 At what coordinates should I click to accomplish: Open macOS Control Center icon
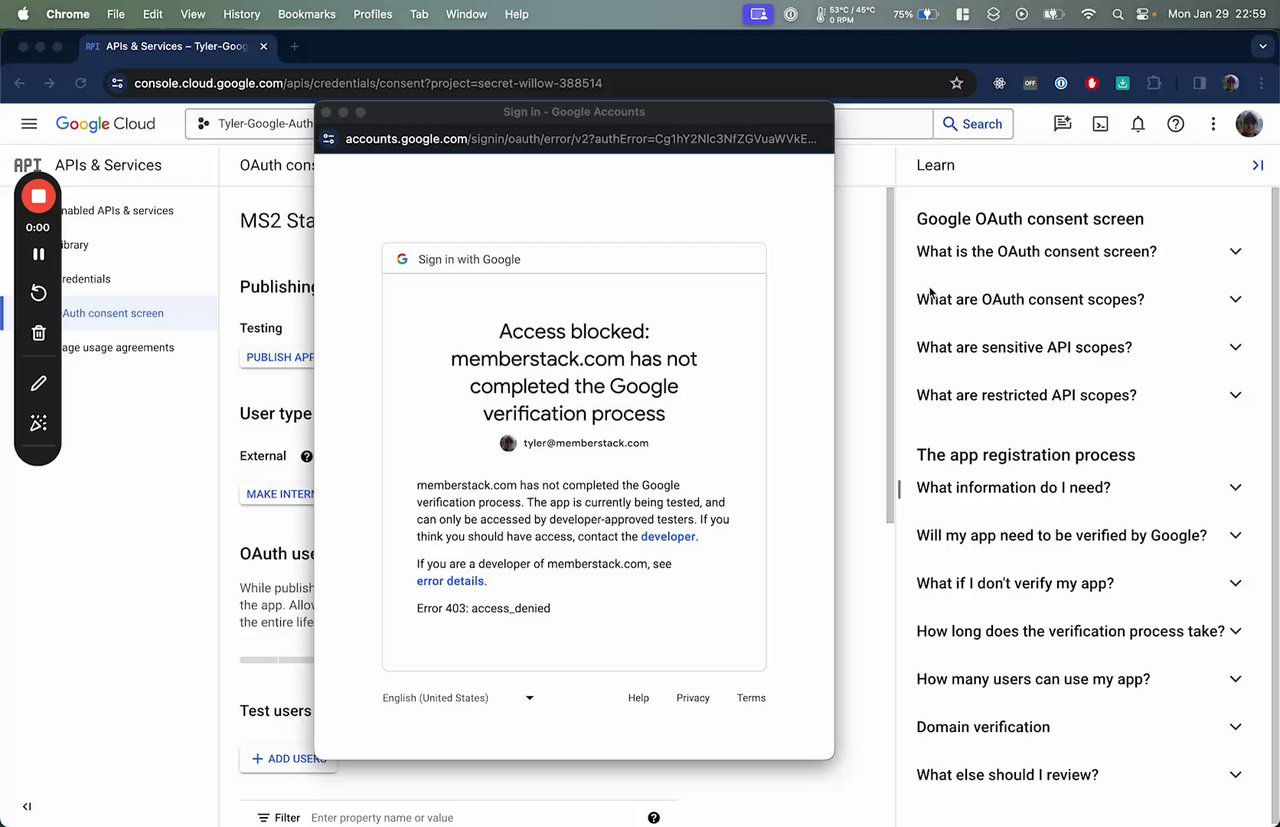[x=1143, y=14]
